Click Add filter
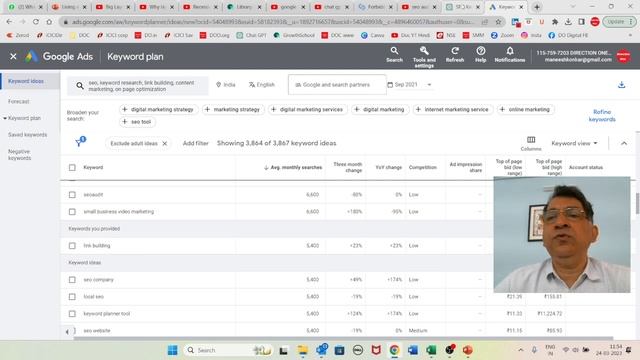This screenshot has width=640, height=360. click(x=196, y=143)
